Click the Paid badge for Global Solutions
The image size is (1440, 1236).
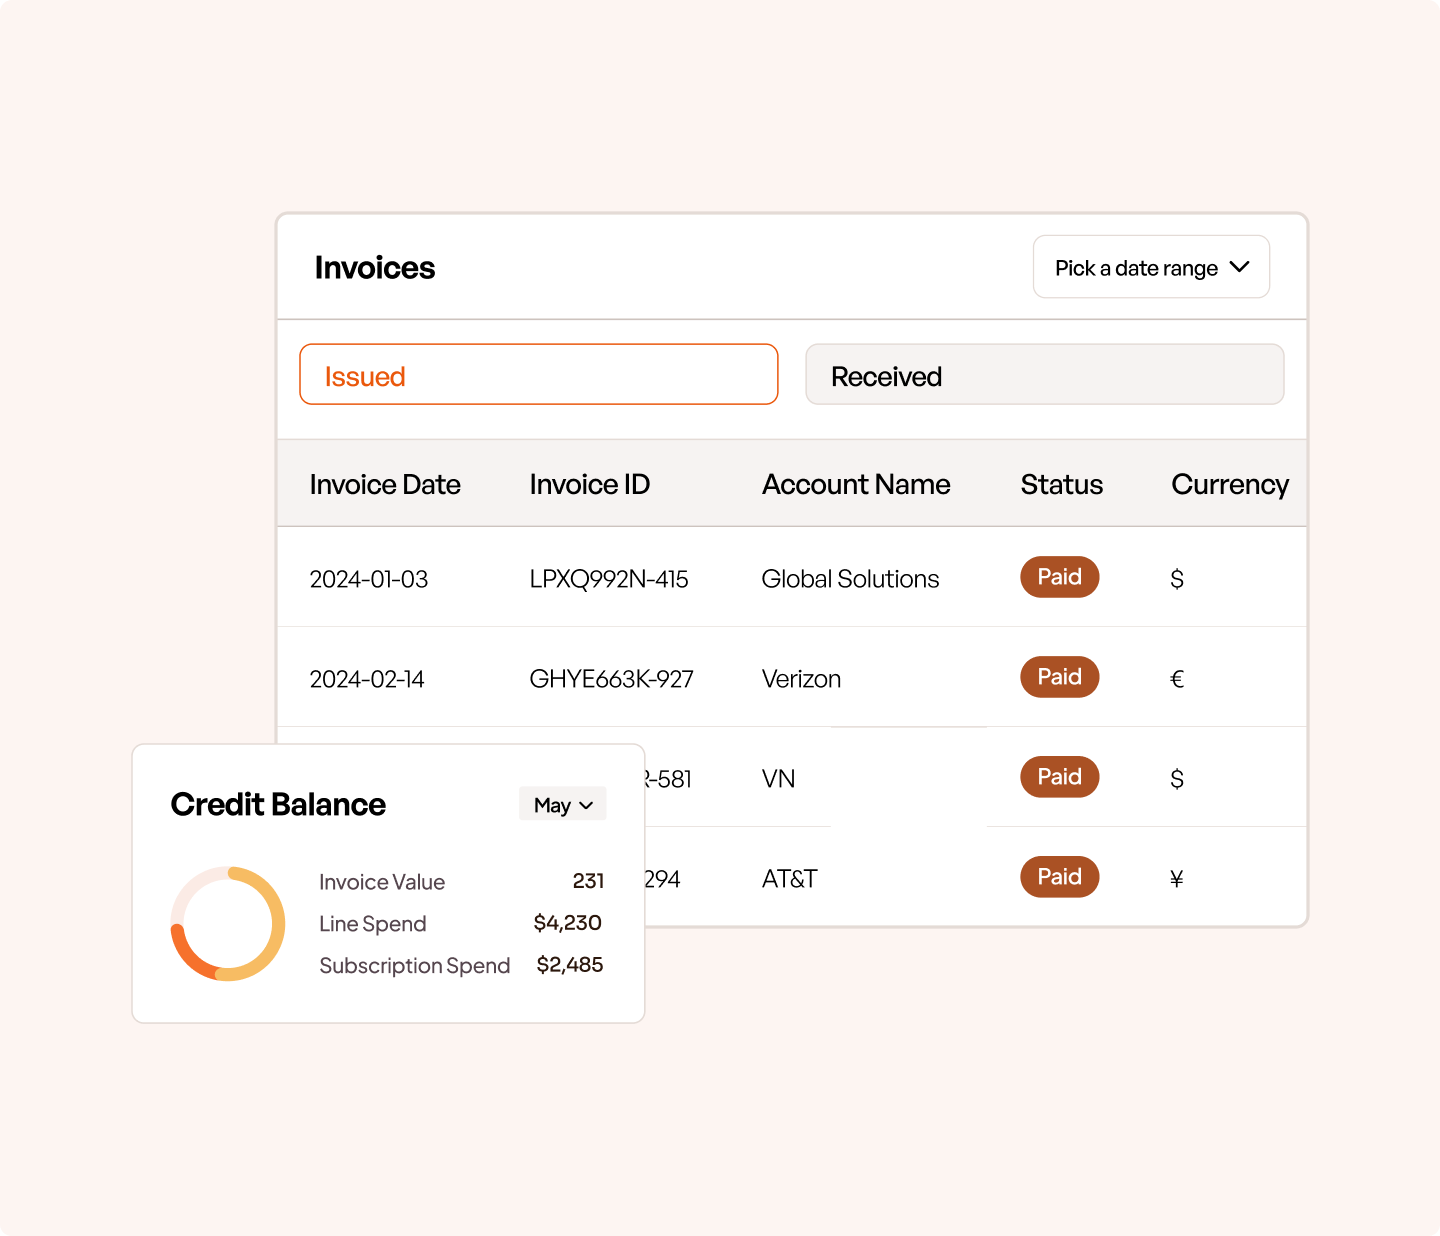tap(1059, 577)
